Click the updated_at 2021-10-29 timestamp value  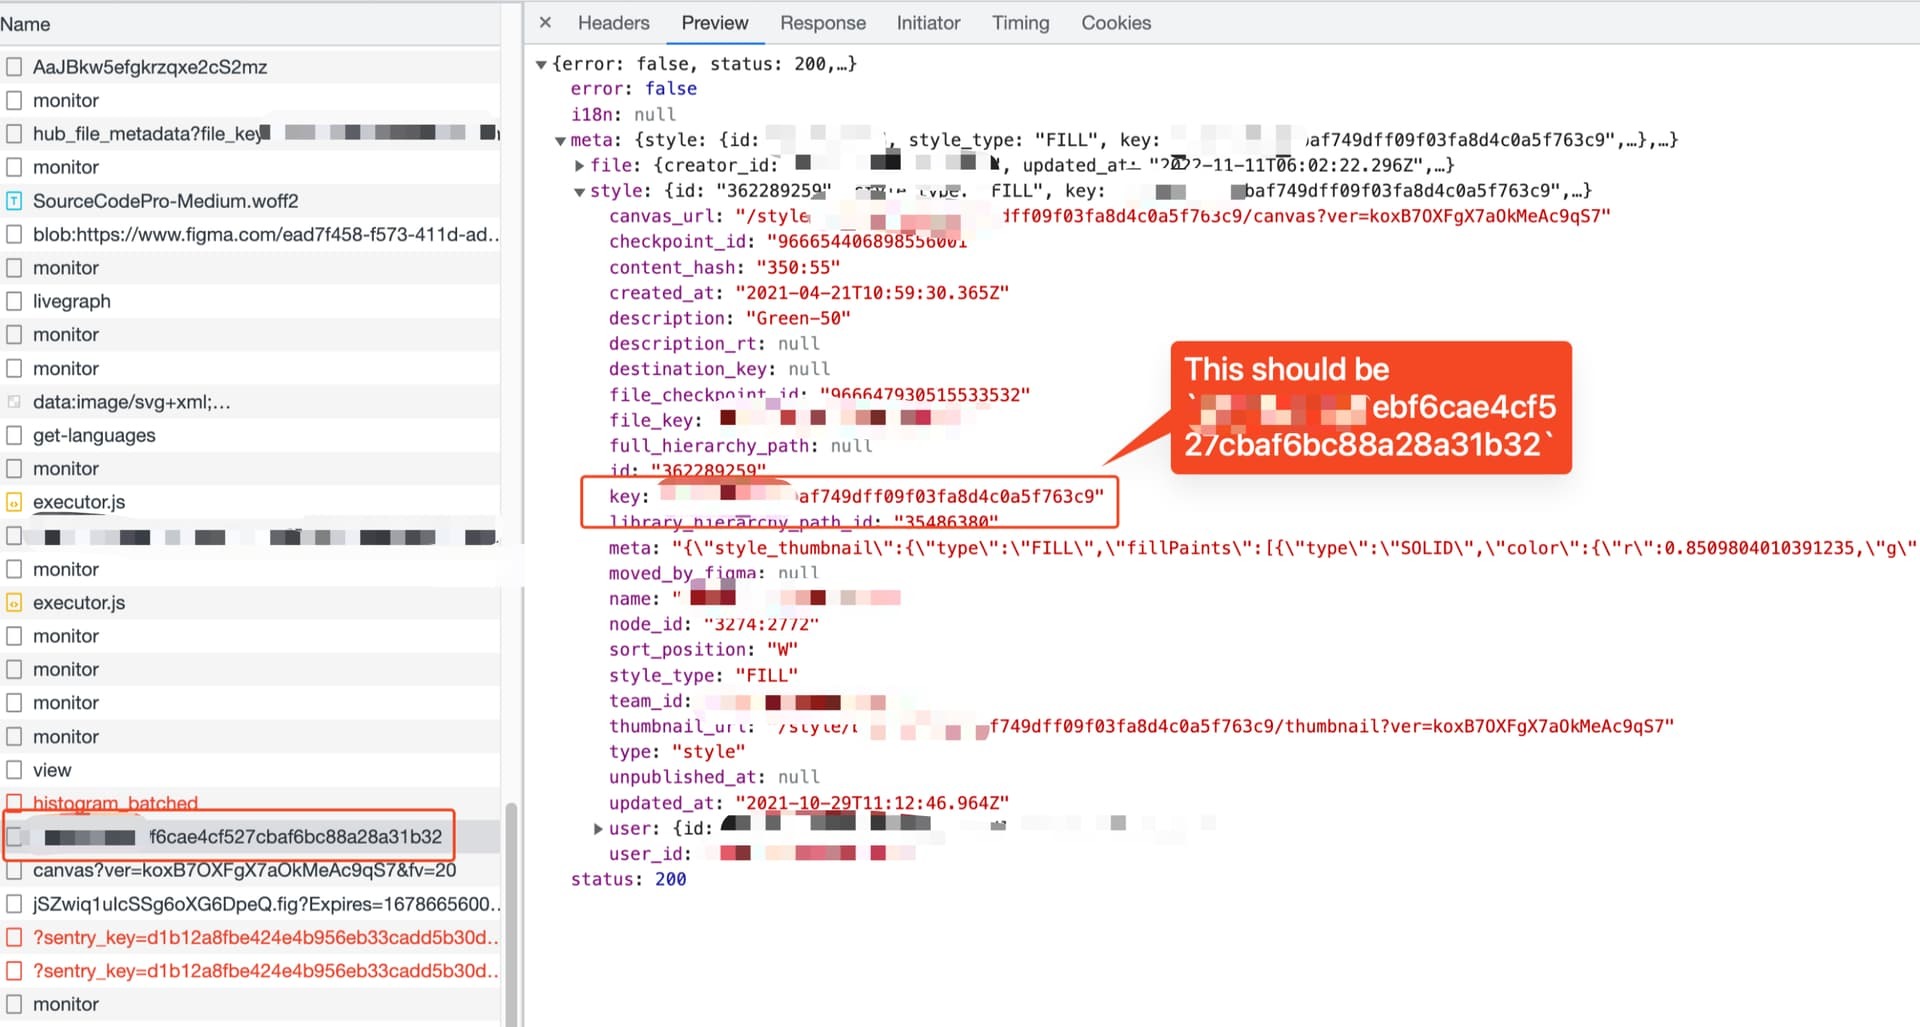click(x=872, y=803)
